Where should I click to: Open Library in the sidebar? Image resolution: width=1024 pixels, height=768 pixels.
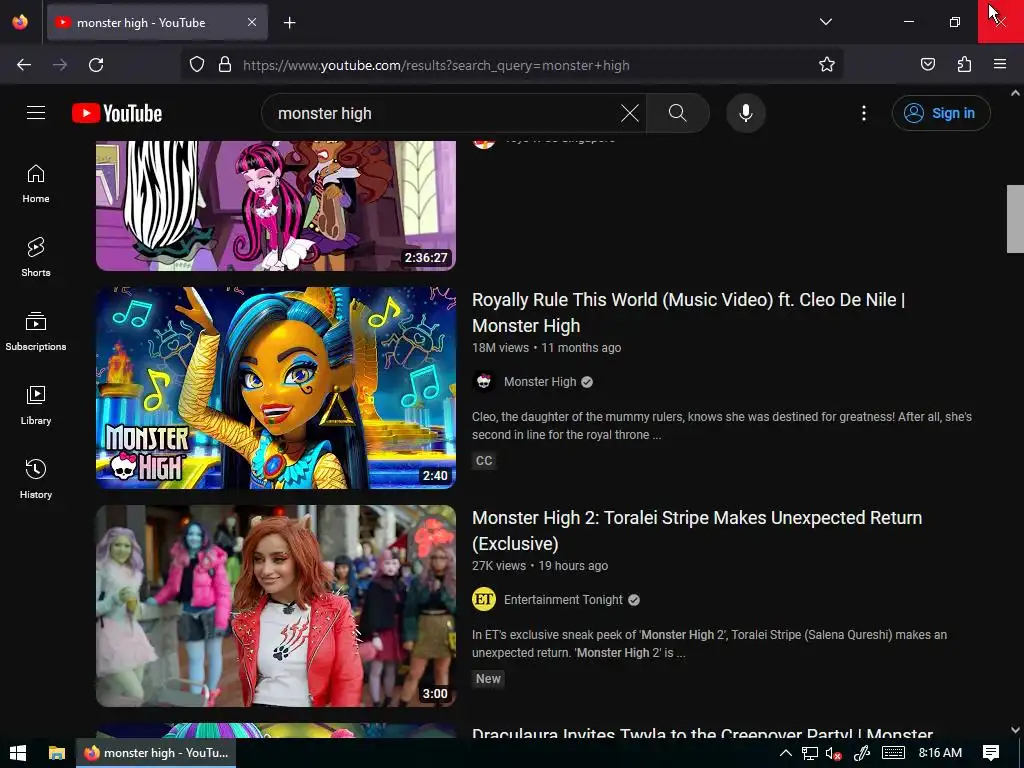coord(36,405)
